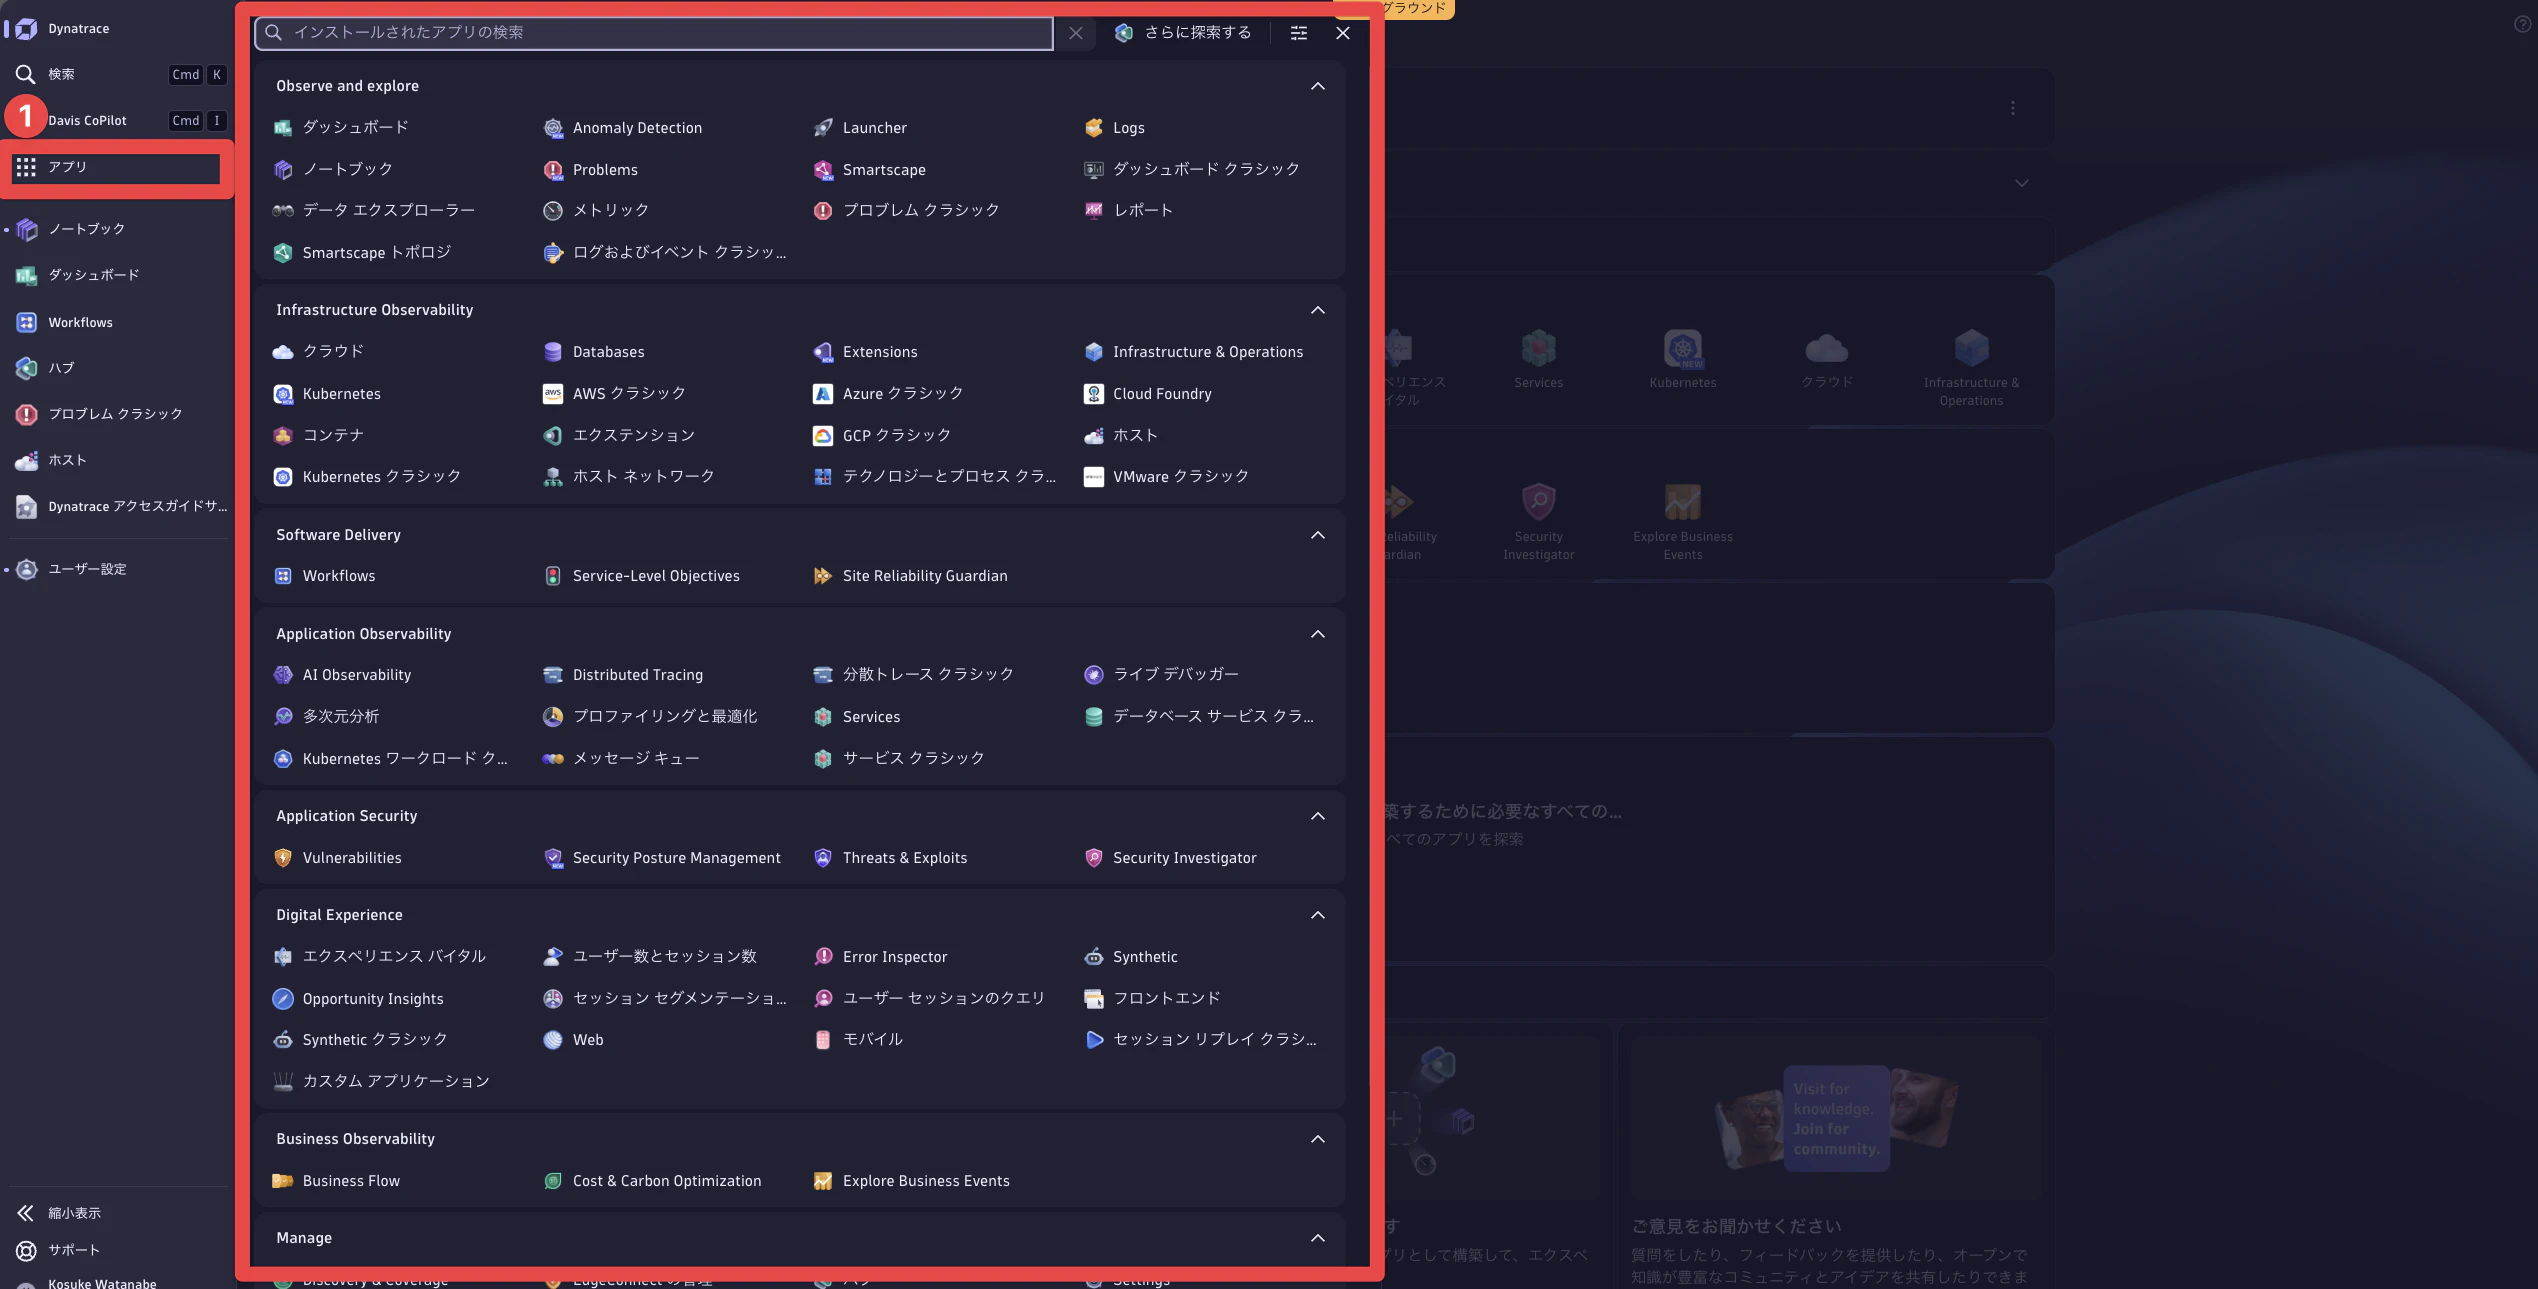Screen dimensions: 2538x1289
Task: Collapse the Application Observability section
Action: tap(1318, 634)
